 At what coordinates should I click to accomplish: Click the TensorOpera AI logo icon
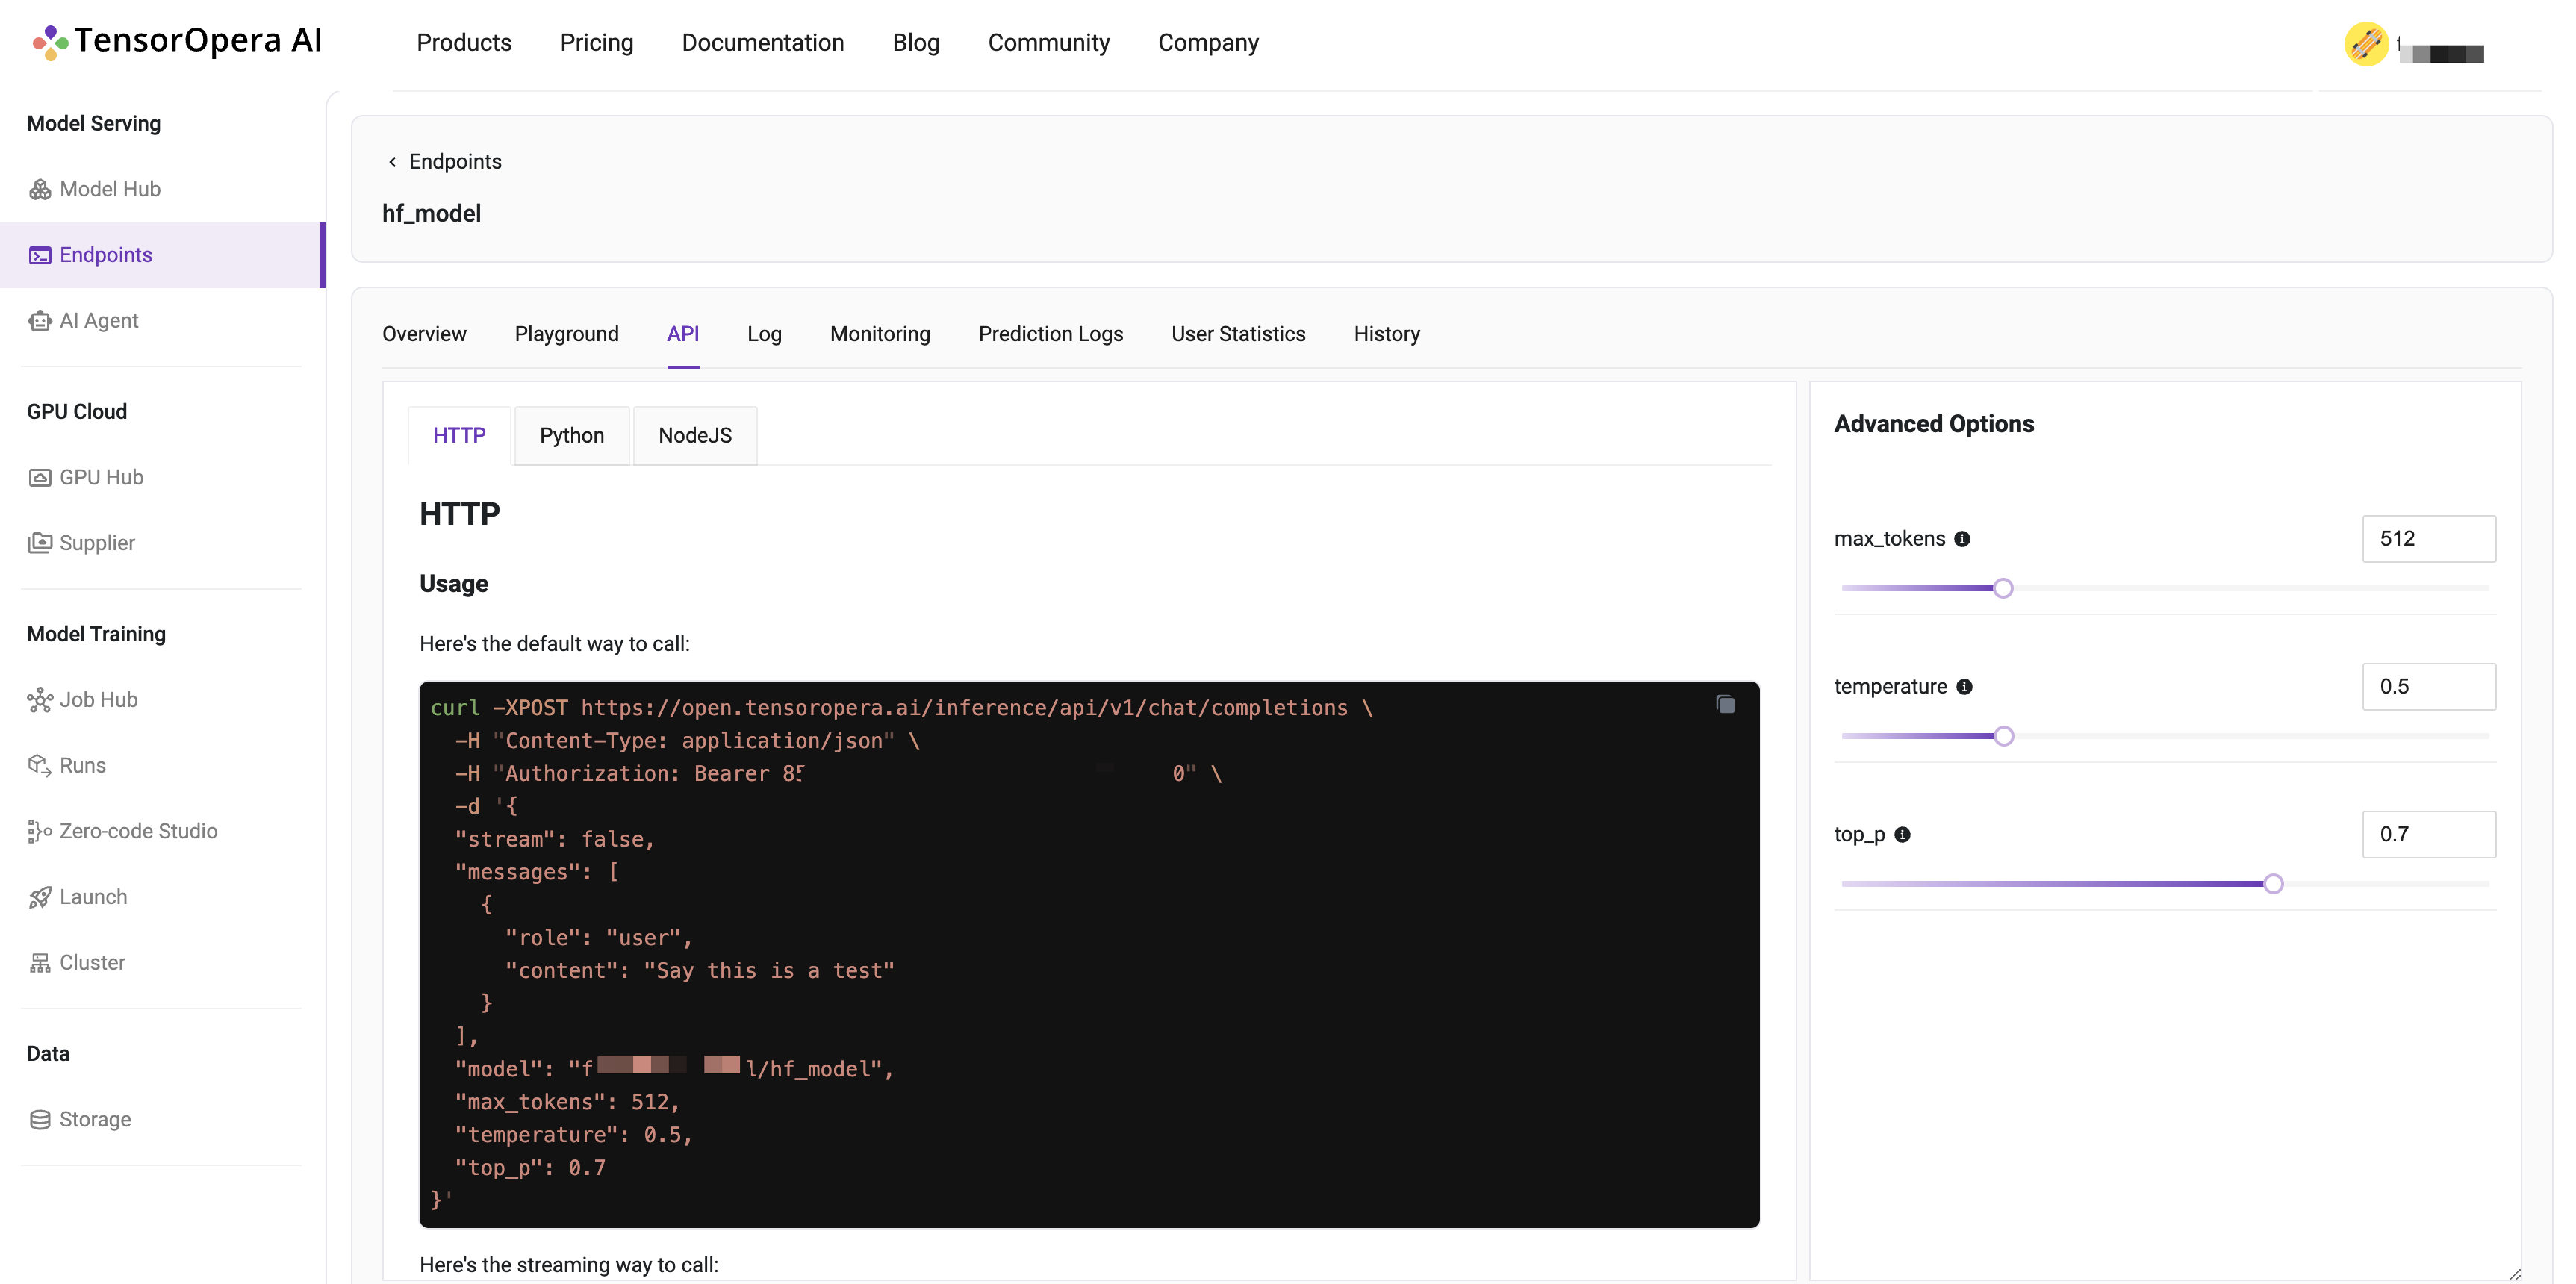tap(49, 43)
